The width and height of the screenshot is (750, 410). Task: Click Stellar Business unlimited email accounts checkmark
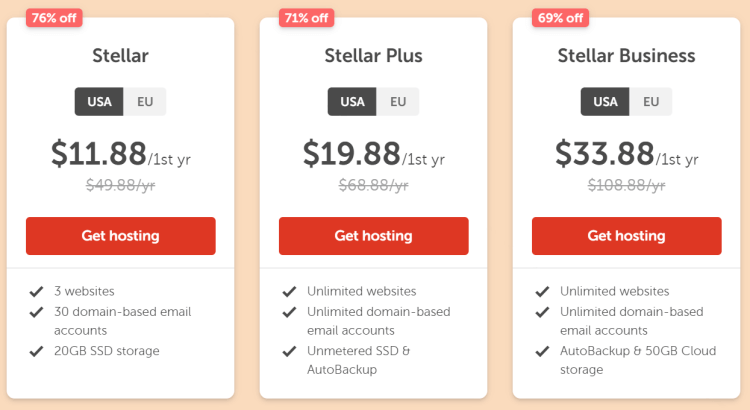pos(542,312)
